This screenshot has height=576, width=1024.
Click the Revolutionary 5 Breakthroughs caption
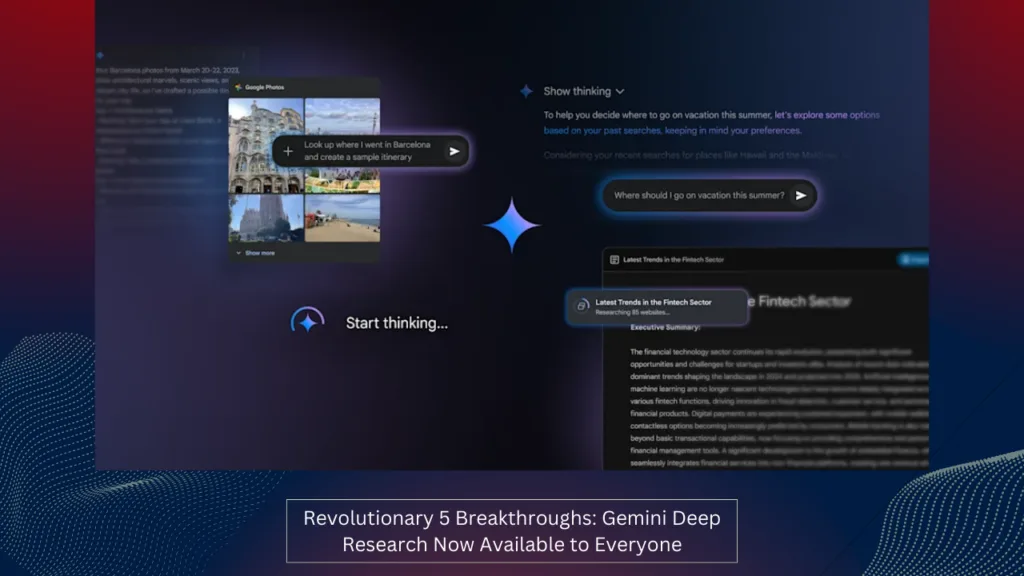[512, 531]
